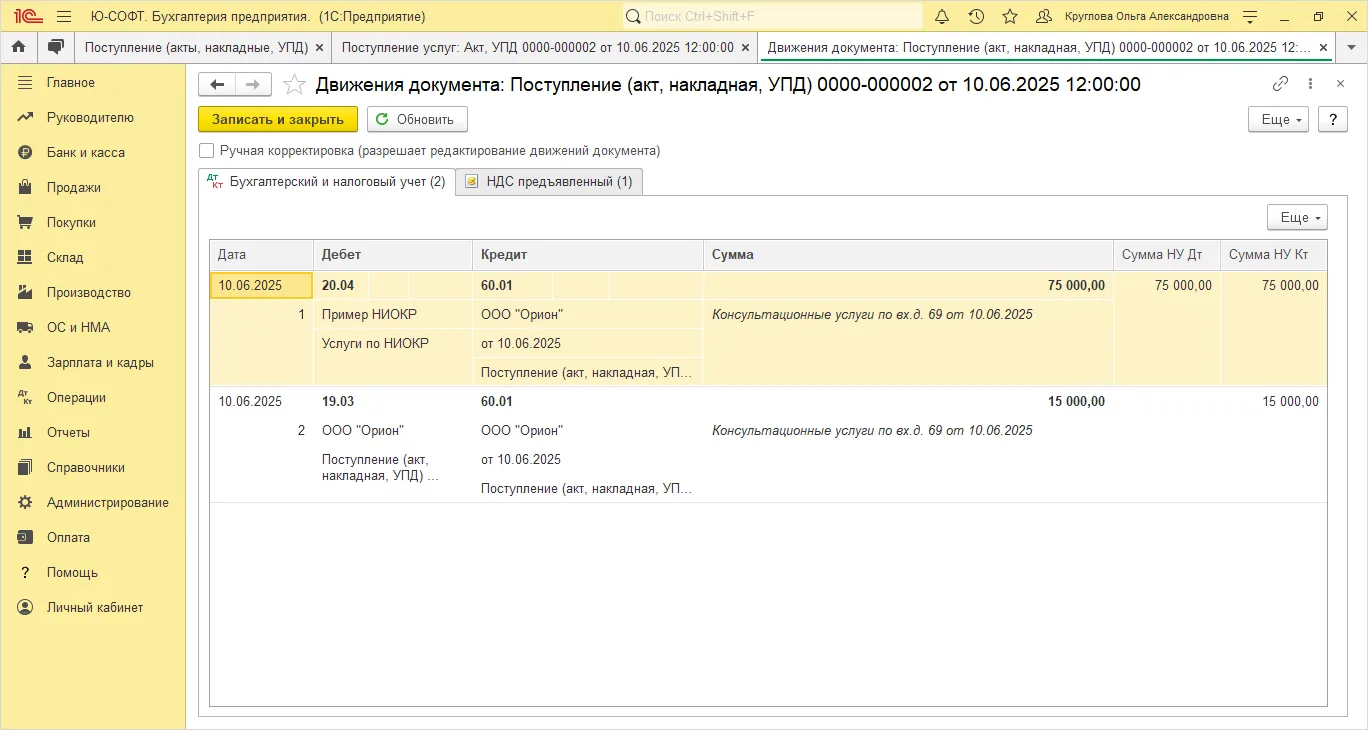The width and height of the screenshot is (1368, 730).
Task: Open the history clock icon
Action: click(x=976, y=17)
